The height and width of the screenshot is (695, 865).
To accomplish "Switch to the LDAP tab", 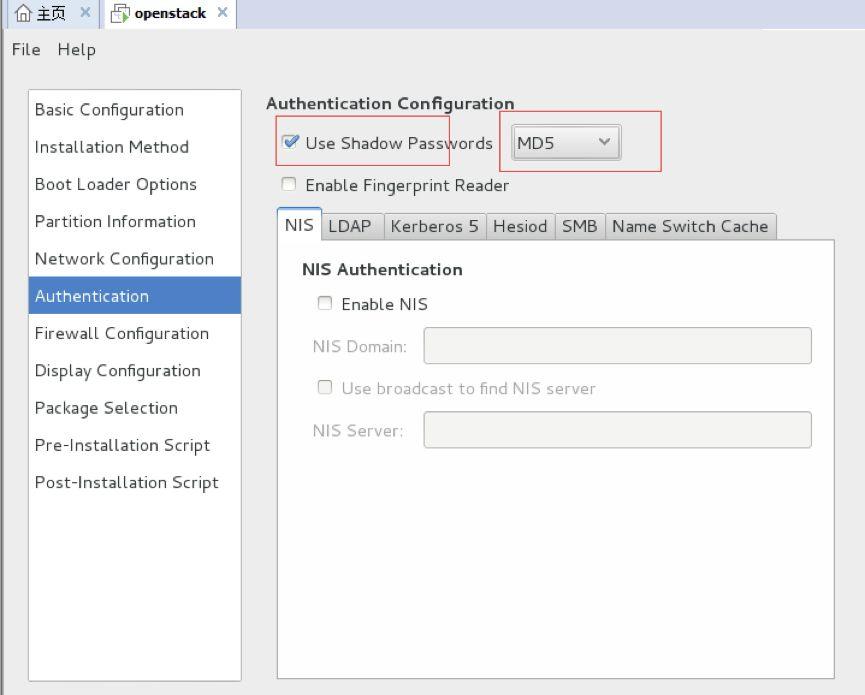I will (x=349, y=226).
